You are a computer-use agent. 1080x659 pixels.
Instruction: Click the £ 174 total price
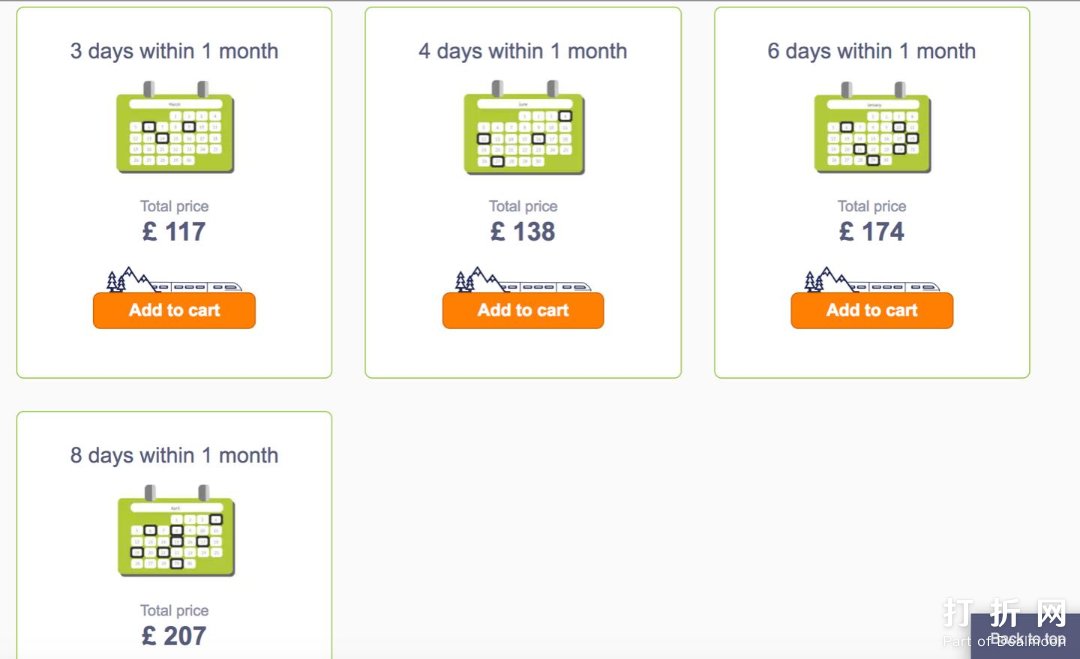[872, 232]
